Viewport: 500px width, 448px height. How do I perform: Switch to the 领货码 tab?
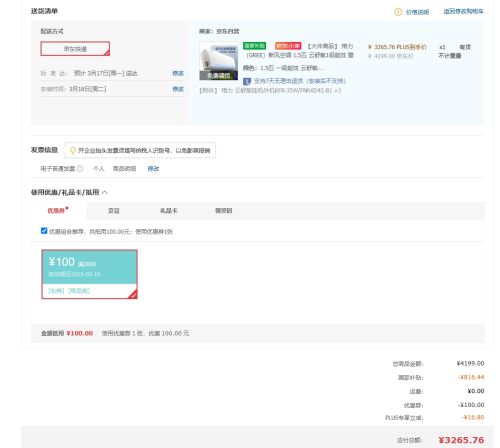tap(224, 211)
